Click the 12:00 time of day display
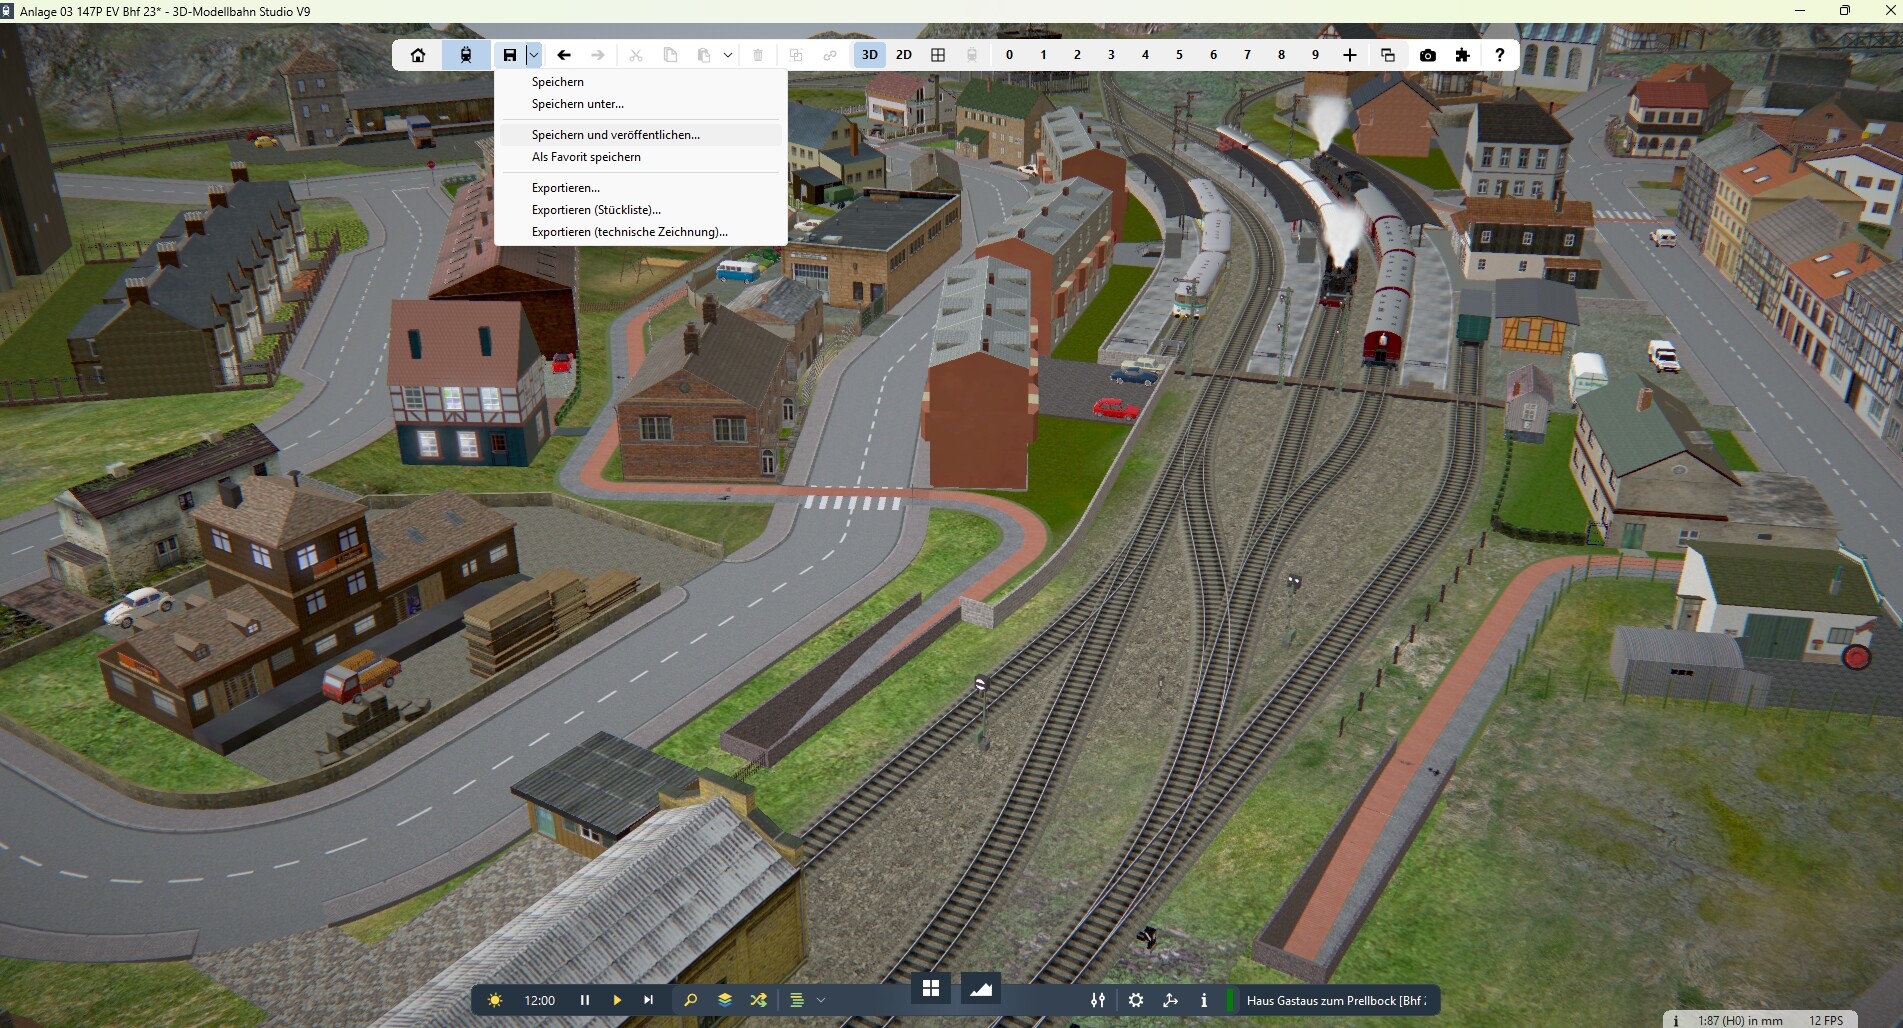The height and width of the screenshot is (1028, 1903). 539,1000
